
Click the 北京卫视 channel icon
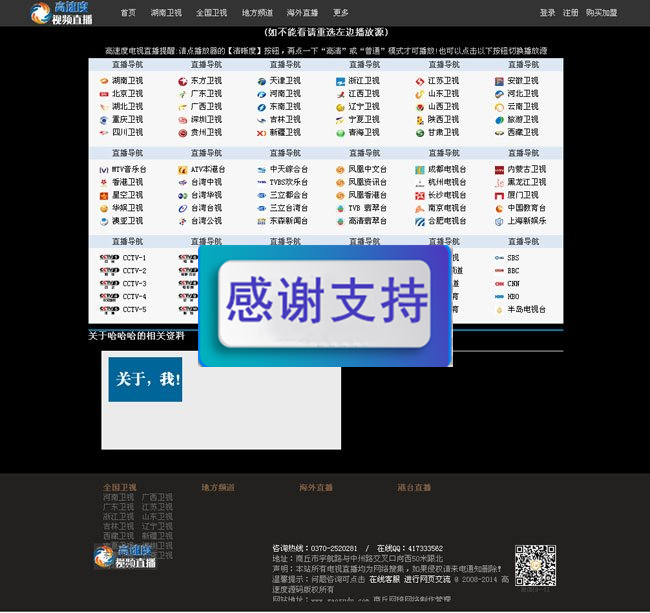pos(104,94)
